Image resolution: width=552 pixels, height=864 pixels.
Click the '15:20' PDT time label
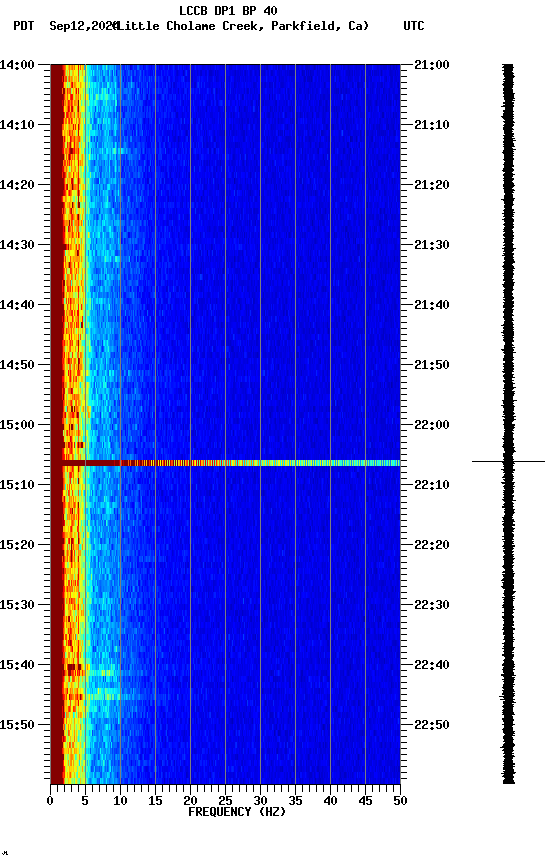pyautogui.click(x=17, y=546)
